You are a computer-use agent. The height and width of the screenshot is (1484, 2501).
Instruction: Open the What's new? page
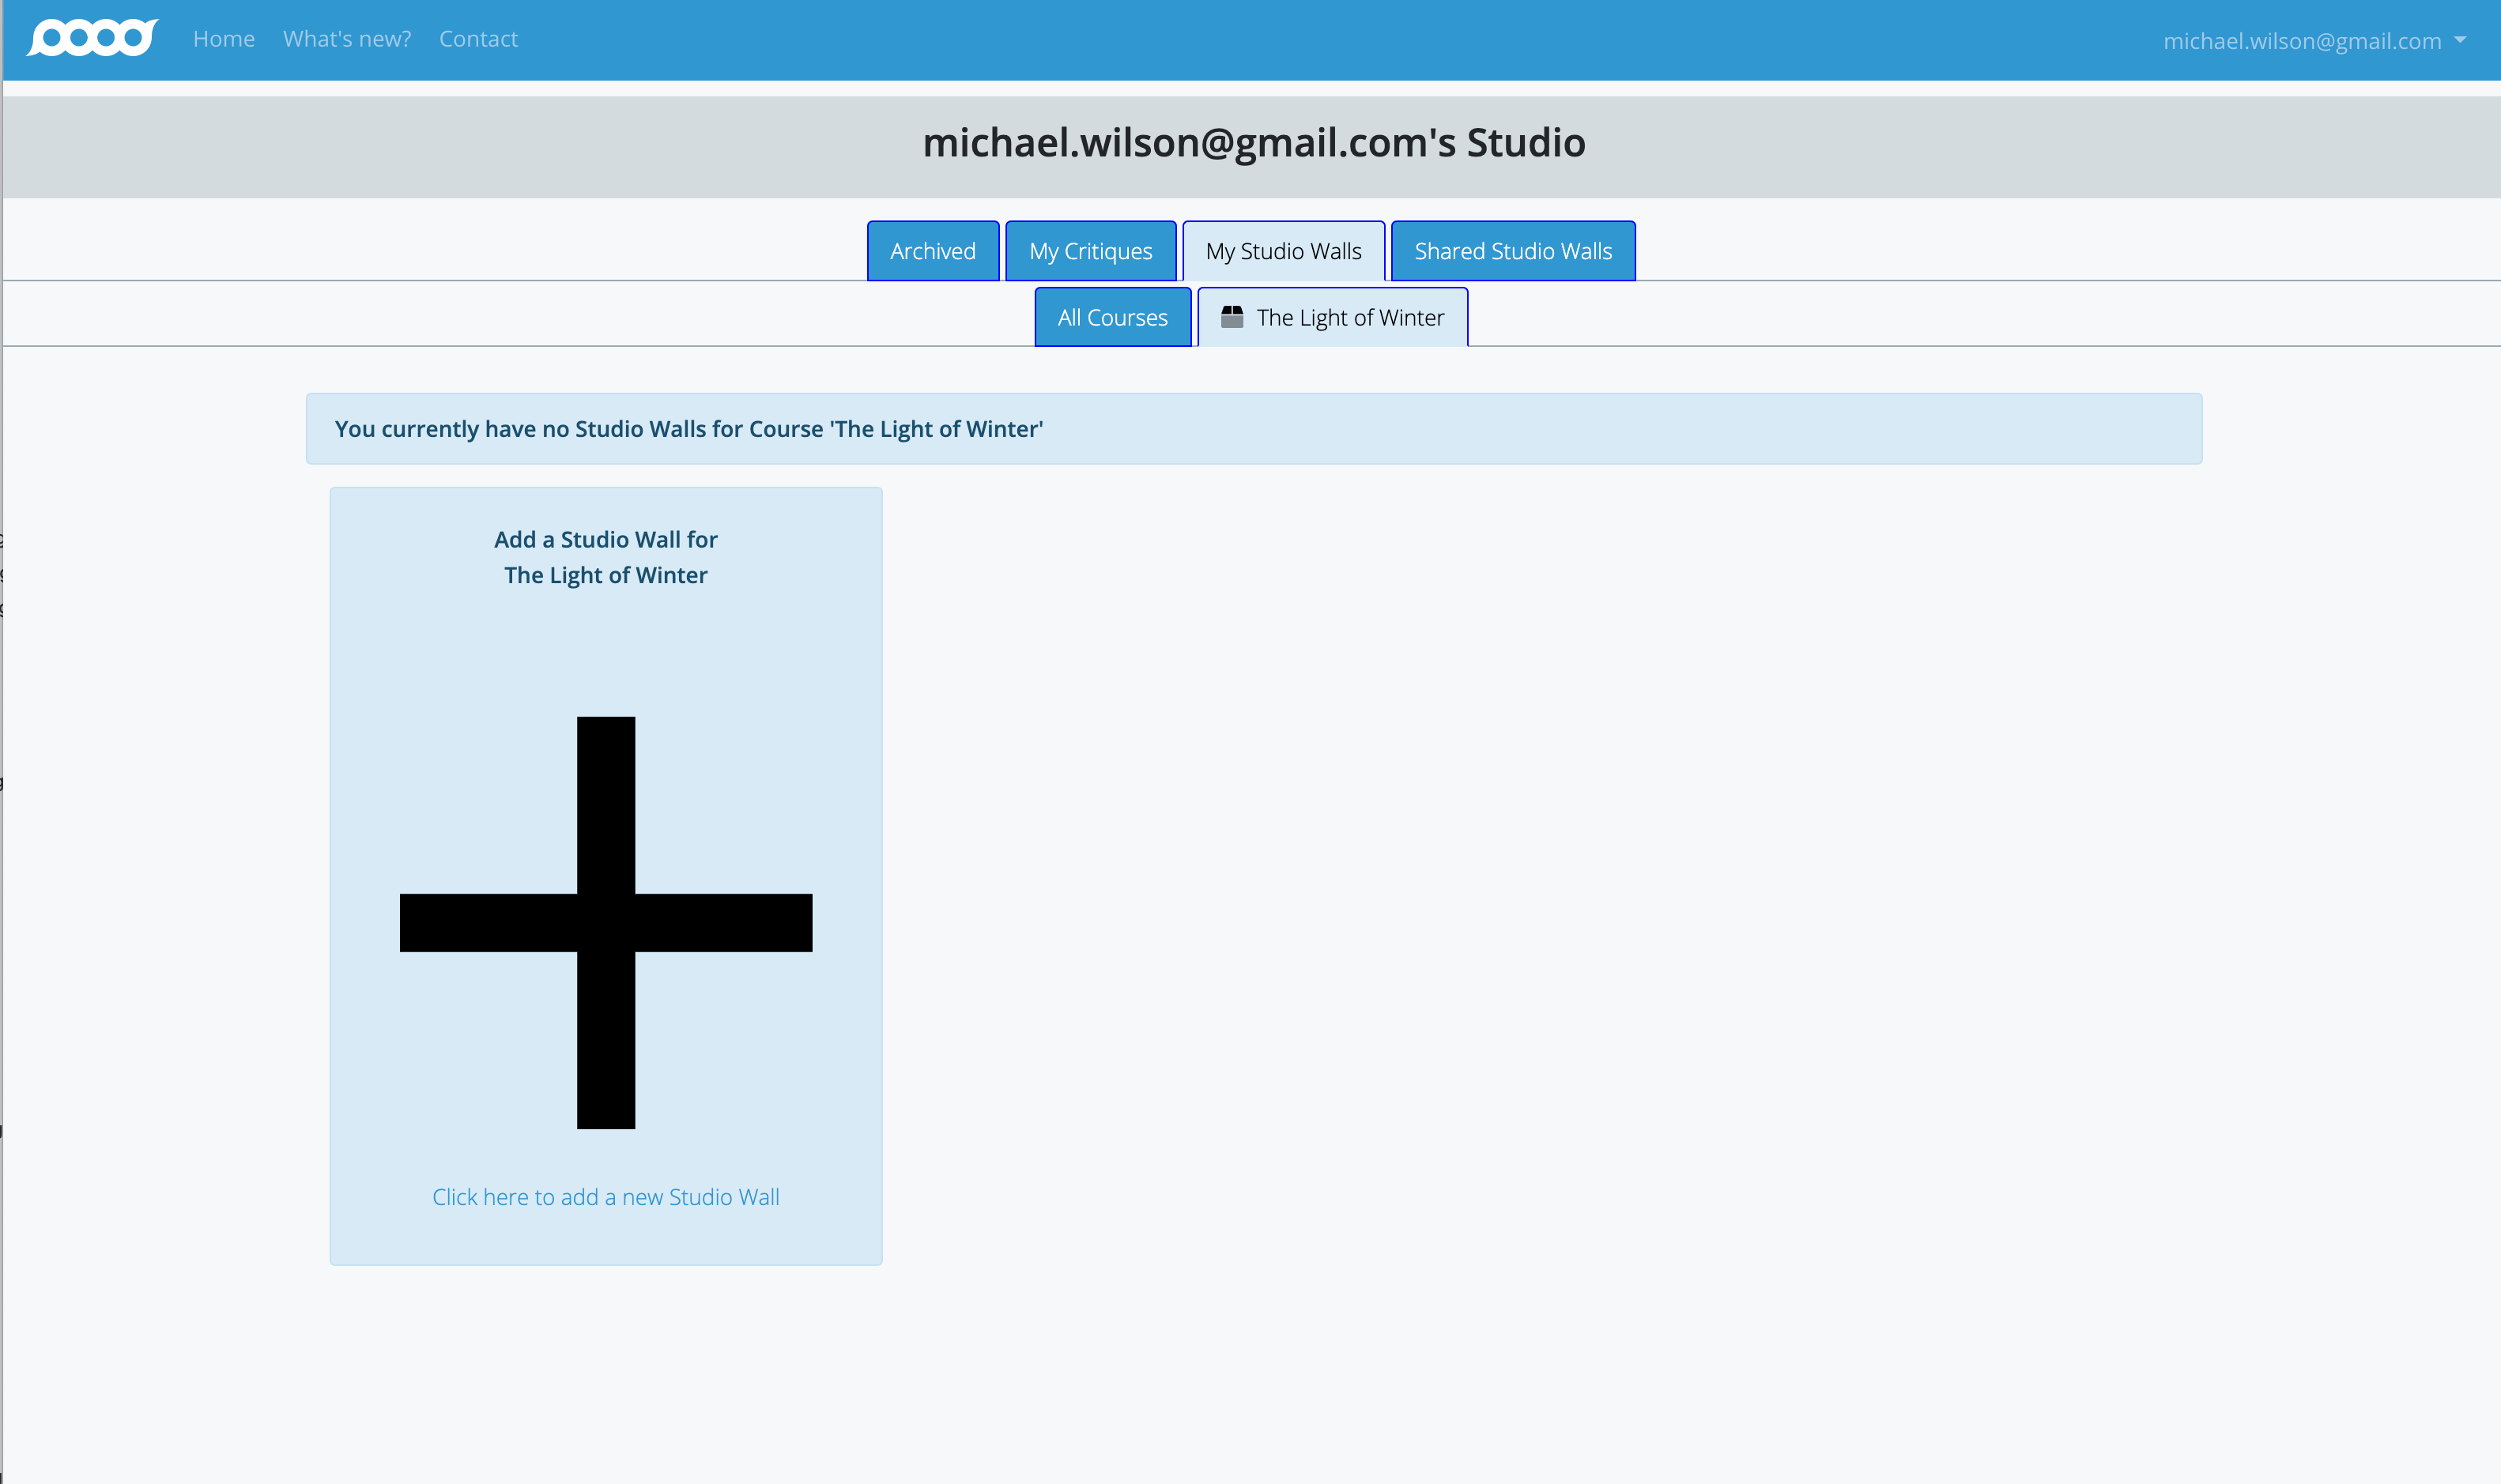point(347,39)
